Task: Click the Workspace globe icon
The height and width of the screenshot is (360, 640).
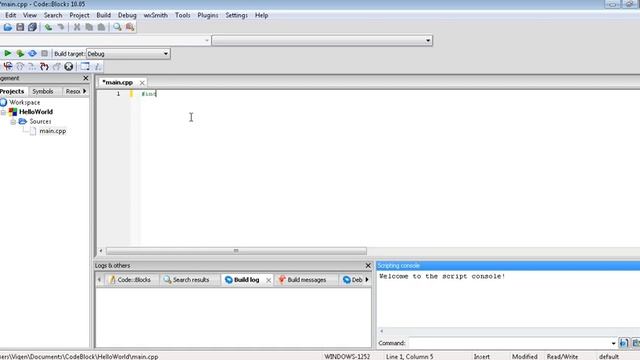Action: point(3,102)
